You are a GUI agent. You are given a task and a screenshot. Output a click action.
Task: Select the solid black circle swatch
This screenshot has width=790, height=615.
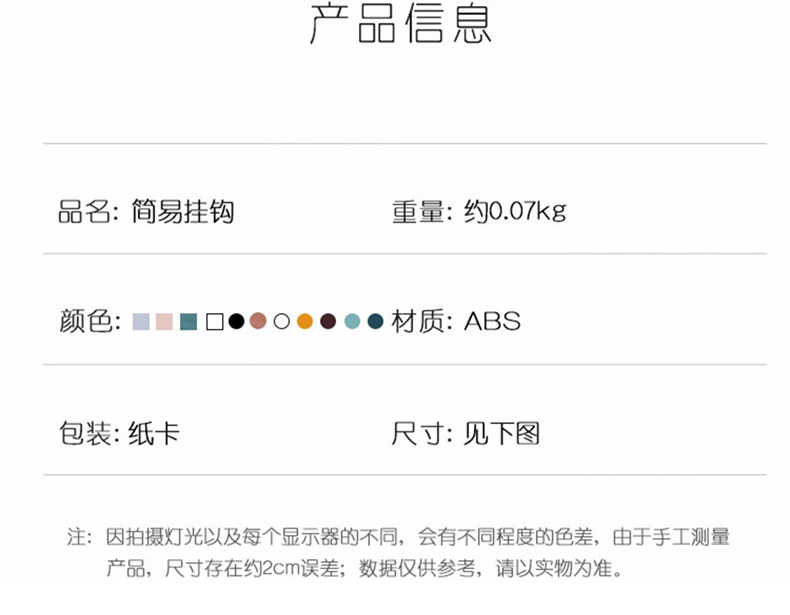pos(236,321)
